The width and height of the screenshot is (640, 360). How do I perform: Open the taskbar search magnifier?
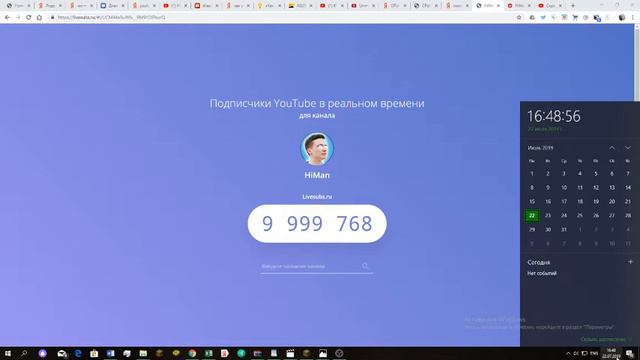[24, 353]
